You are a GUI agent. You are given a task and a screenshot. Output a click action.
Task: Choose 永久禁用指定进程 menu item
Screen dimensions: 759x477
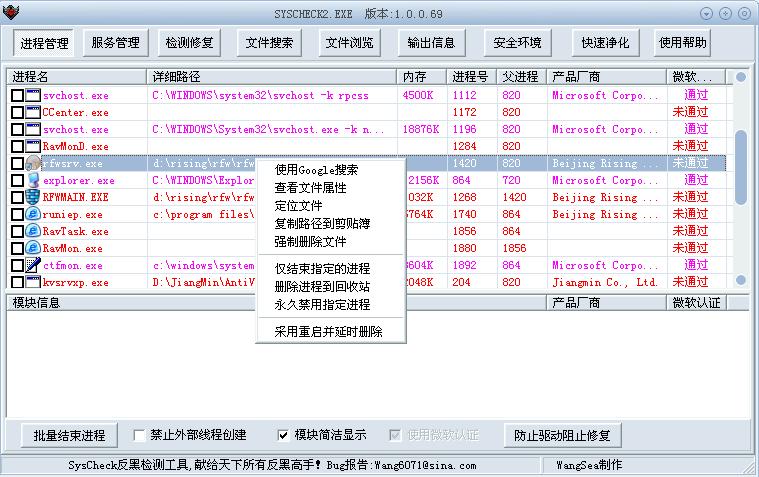tap(331, 305)
